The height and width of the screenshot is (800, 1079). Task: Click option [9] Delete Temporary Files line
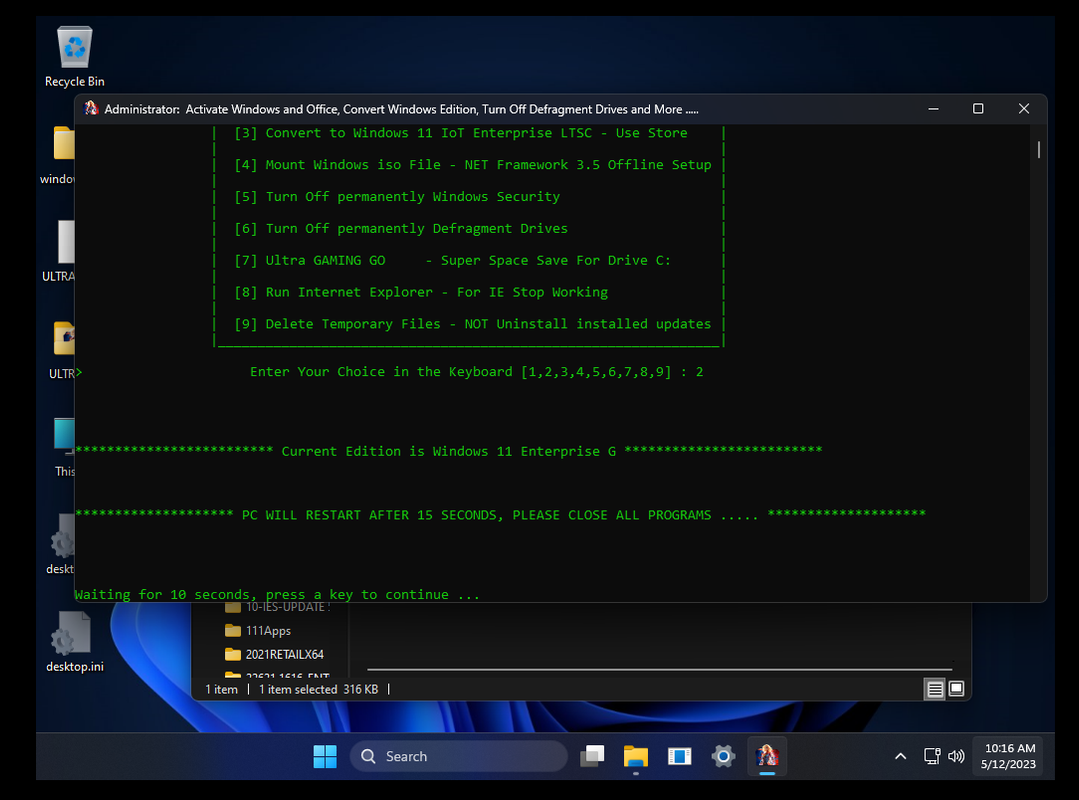point(473,324)
